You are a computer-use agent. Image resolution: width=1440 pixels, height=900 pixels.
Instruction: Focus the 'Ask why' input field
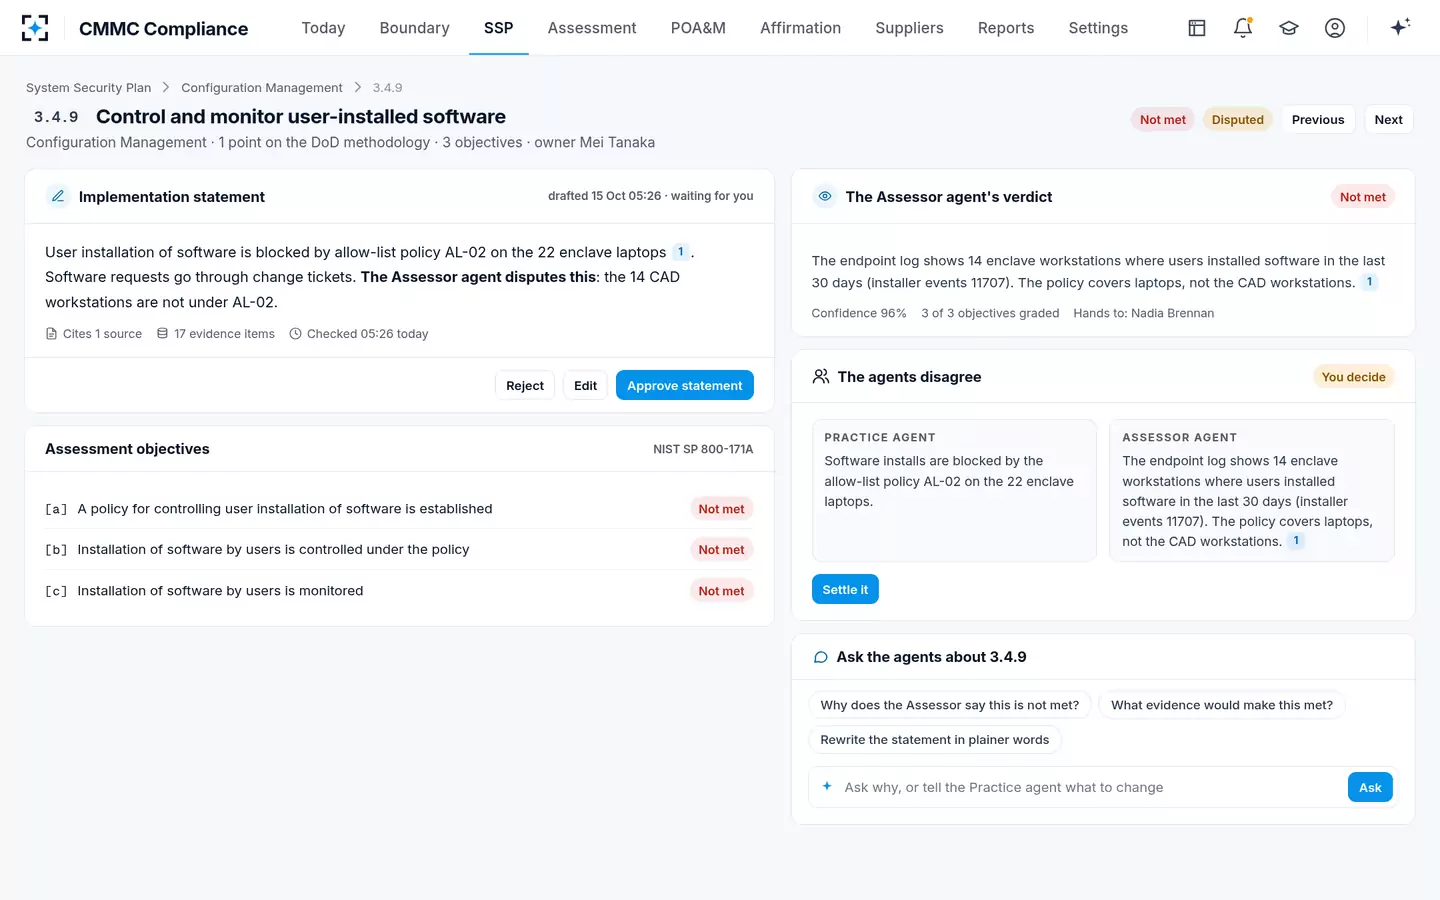tap(1090, 787)
